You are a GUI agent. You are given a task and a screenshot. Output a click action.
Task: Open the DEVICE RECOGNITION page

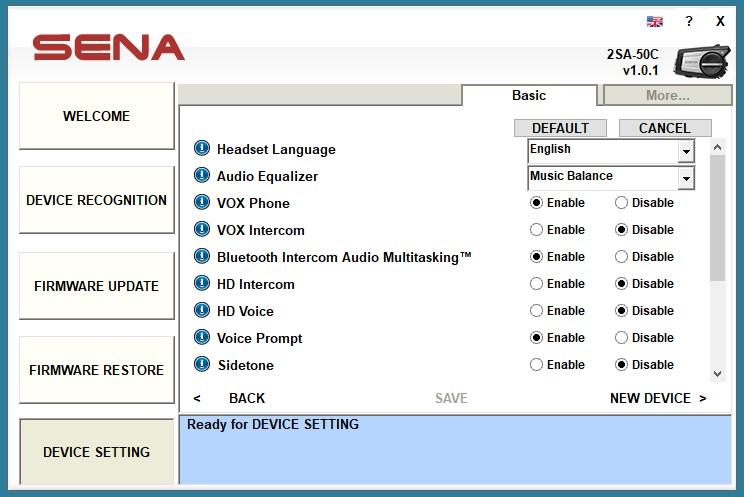coord(96,200)
